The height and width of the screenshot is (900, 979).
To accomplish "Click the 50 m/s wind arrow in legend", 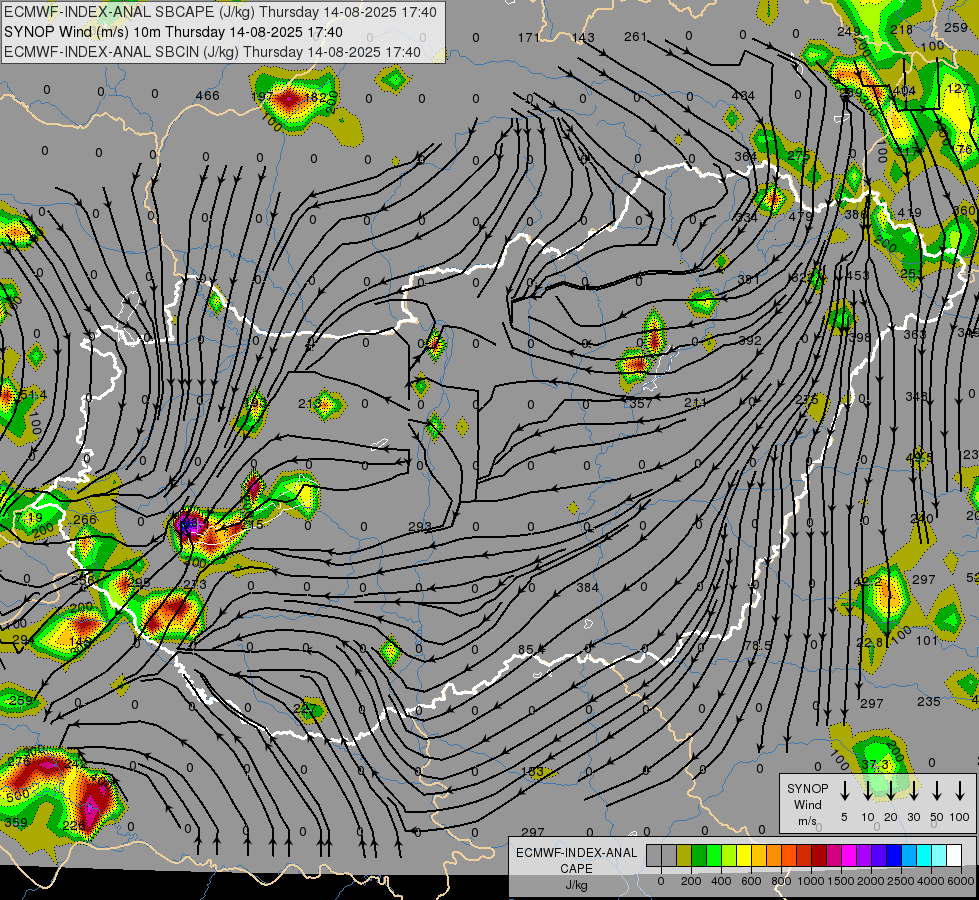I will pos(937,791).
